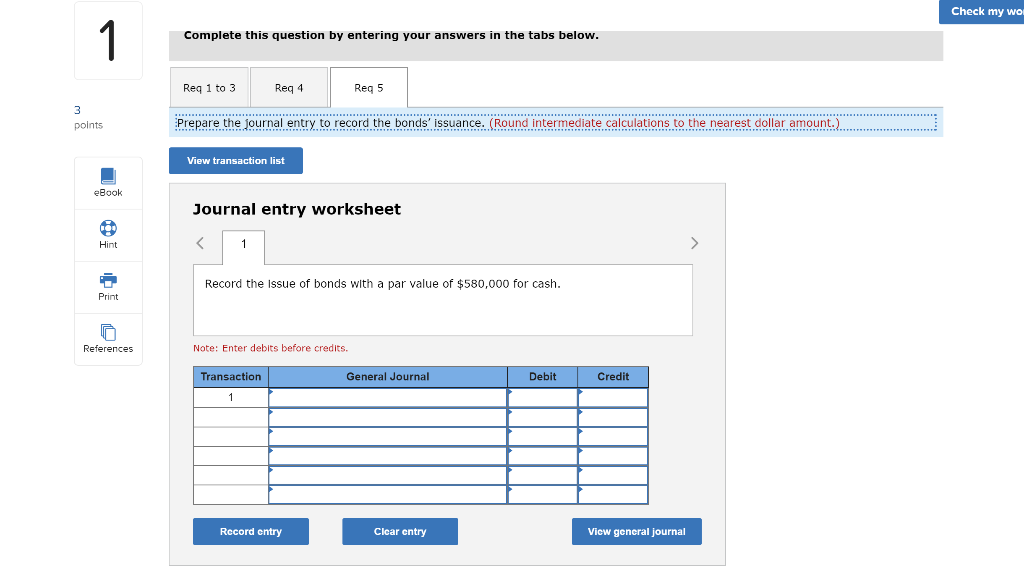Click the Credit cell in row 3
1024x566 pixels.
point(613,436)
